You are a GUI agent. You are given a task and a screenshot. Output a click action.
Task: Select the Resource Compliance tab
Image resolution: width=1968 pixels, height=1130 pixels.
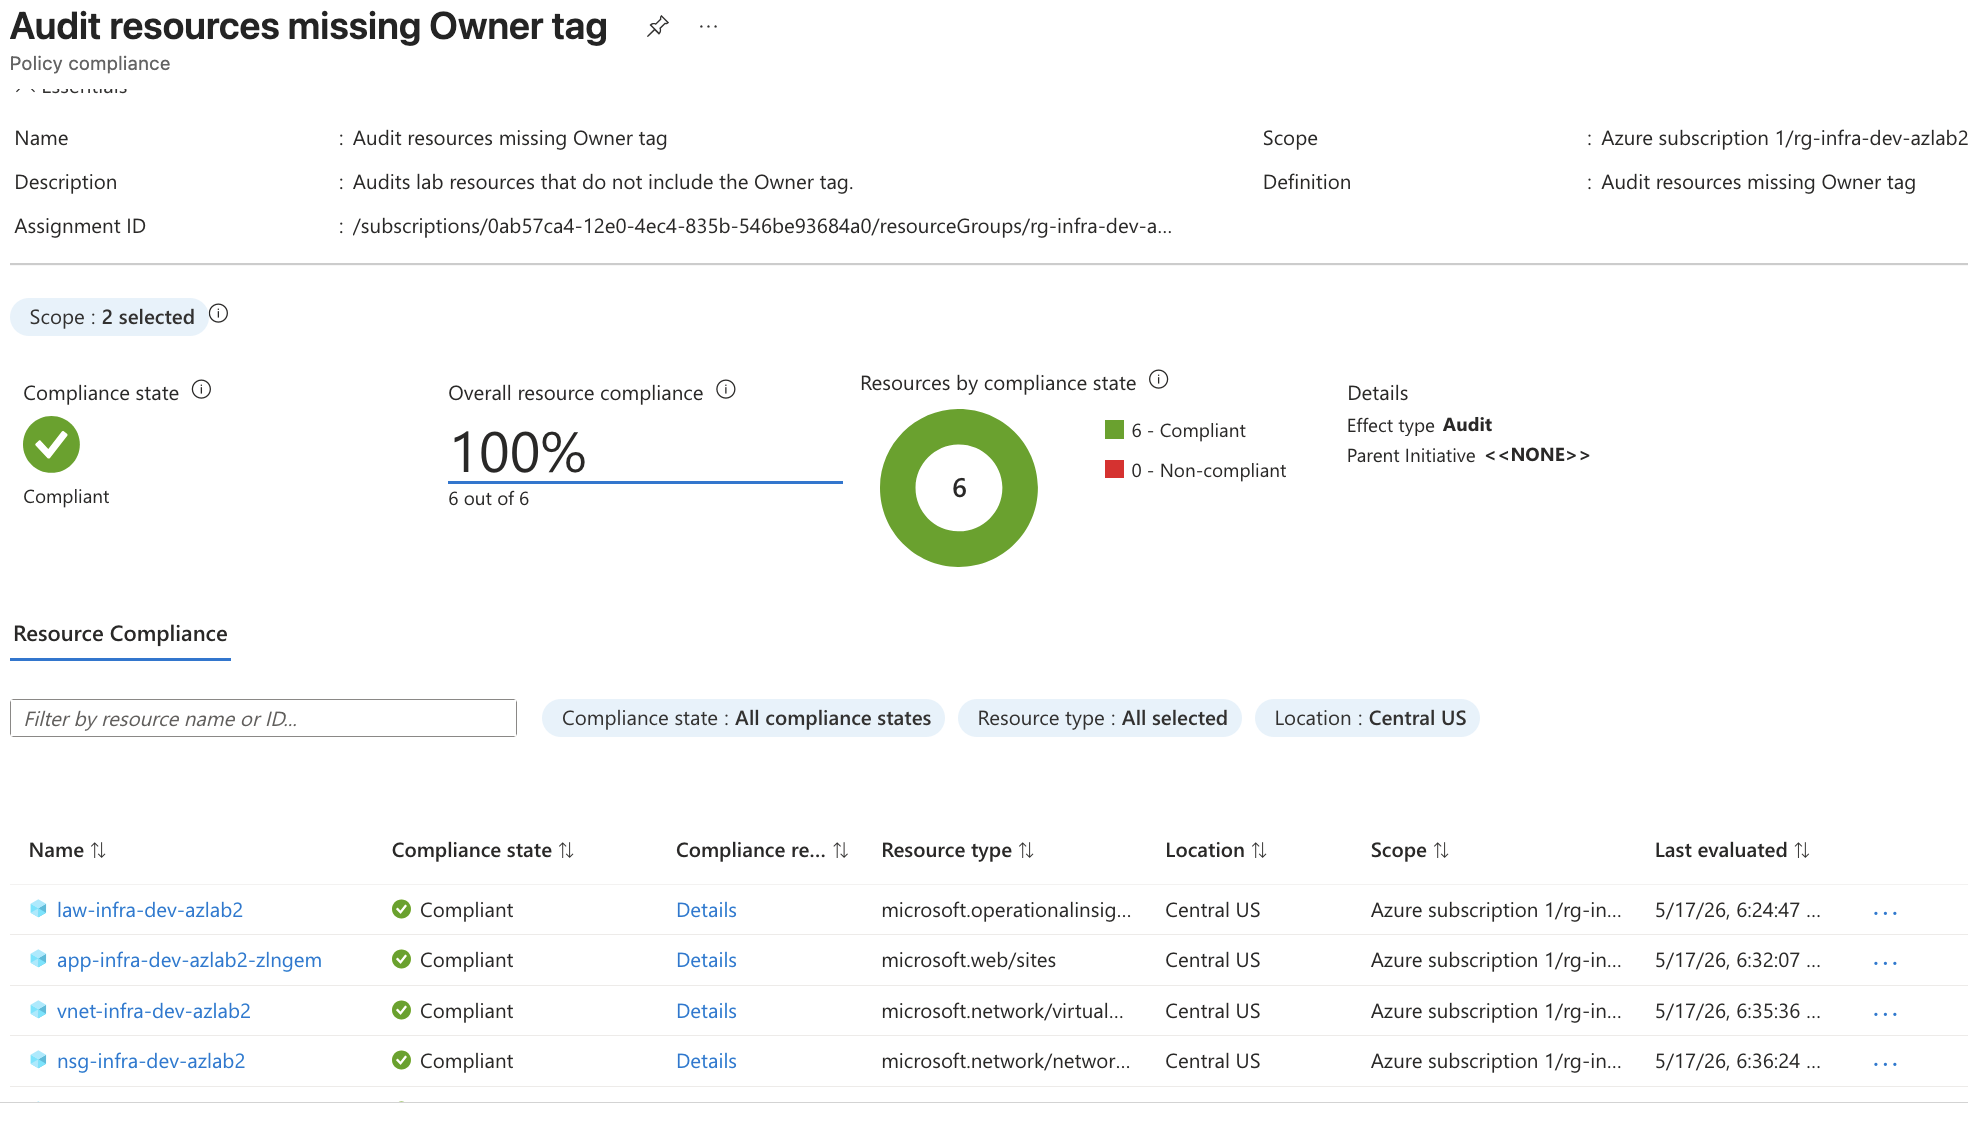click(120, 634)
